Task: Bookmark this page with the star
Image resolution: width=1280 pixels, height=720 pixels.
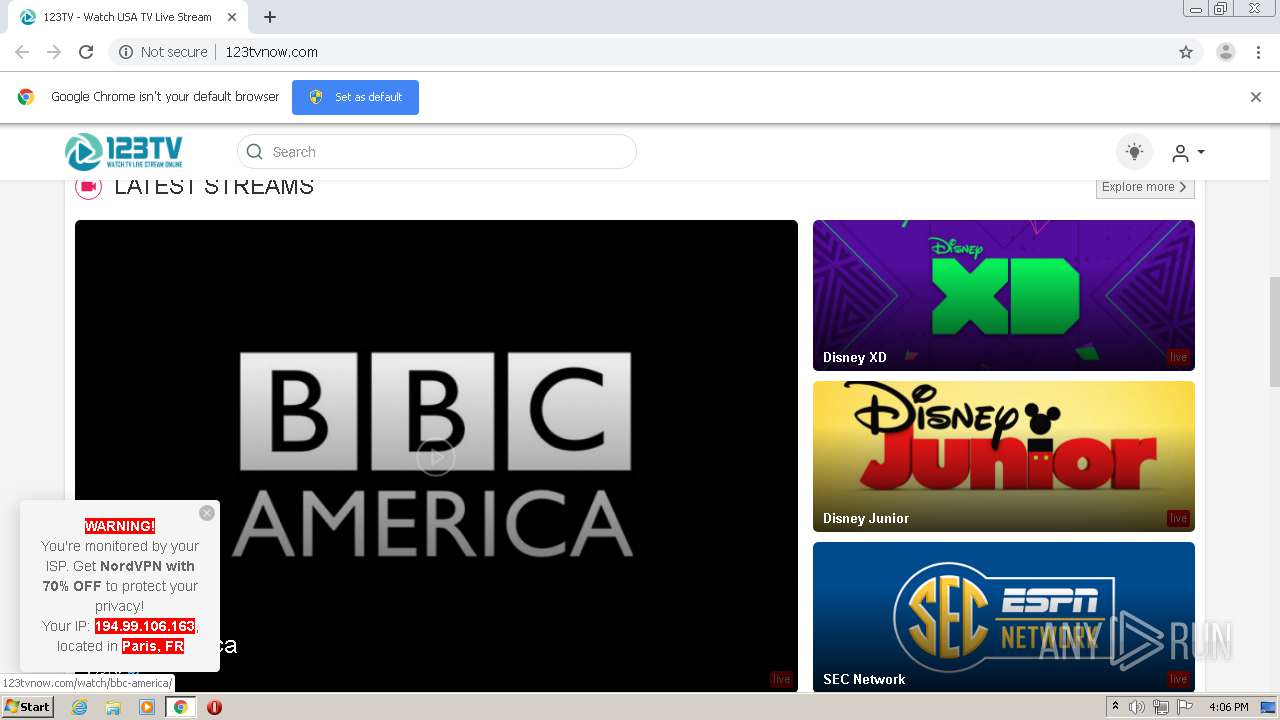Action: (x=1186, y=52)
